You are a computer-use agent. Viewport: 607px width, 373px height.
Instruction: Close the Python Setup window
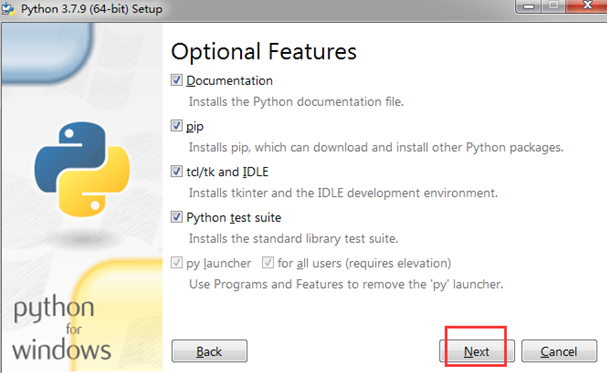587,5
